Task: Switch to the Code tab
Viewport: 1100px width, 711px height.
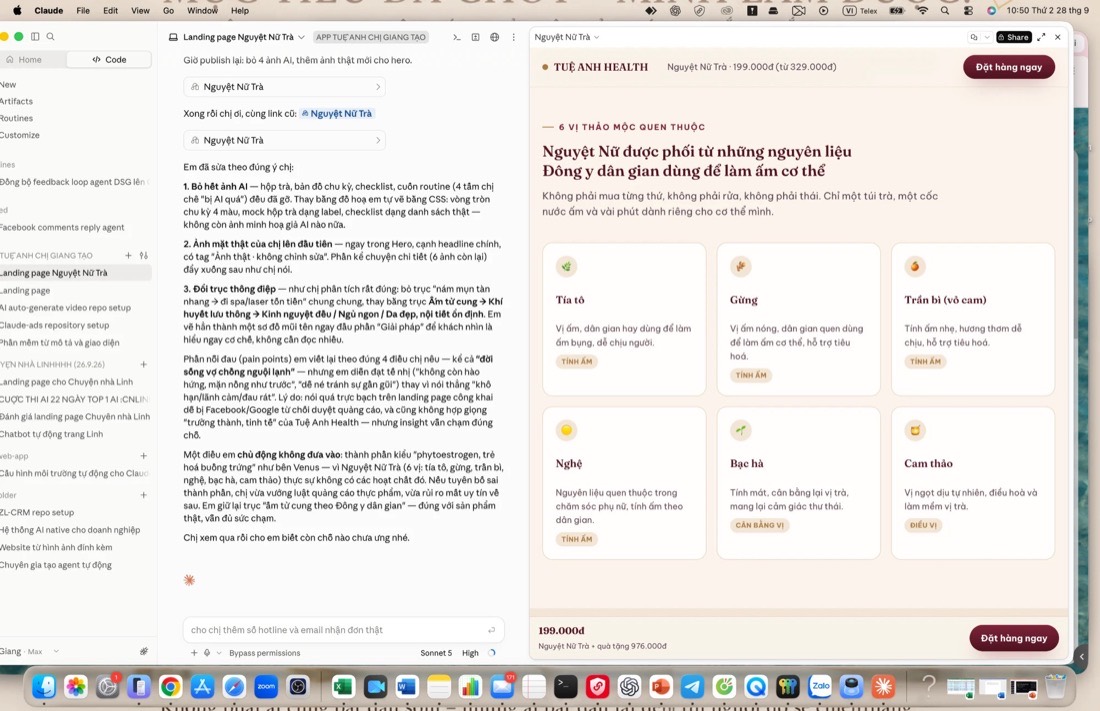Action: pyautogui.click(x=109, y=60)
